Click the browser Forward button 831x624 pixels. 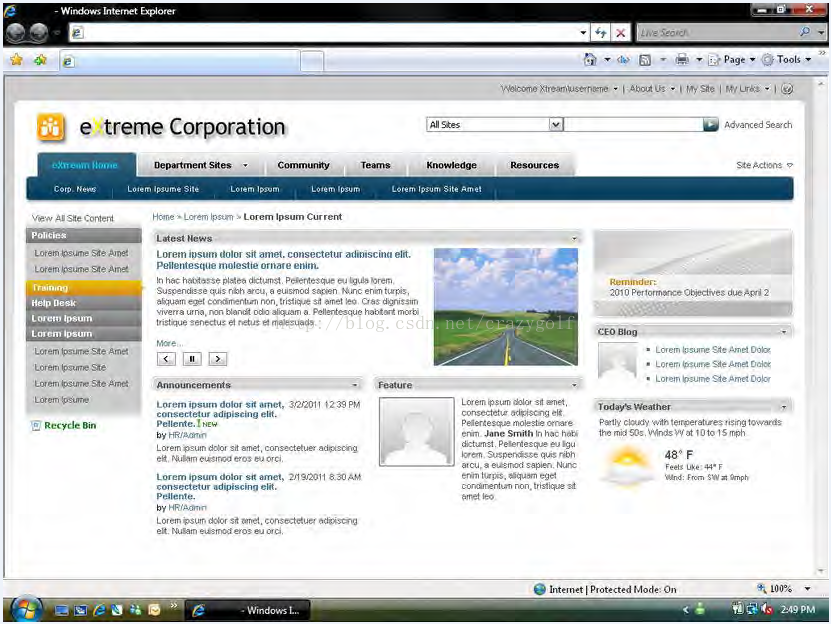39,33
